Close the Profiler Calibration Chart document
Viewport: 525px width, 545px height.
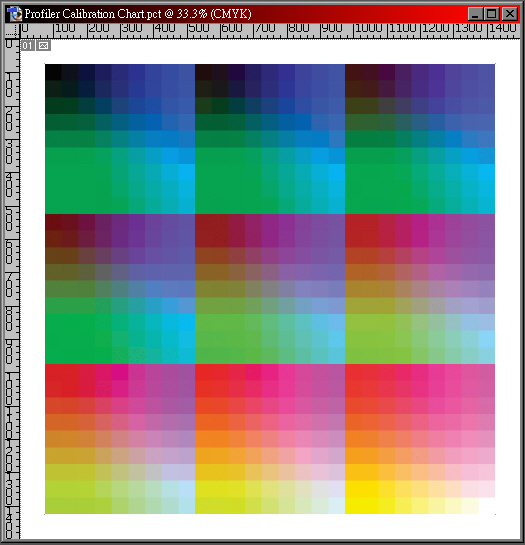point(510,14)
